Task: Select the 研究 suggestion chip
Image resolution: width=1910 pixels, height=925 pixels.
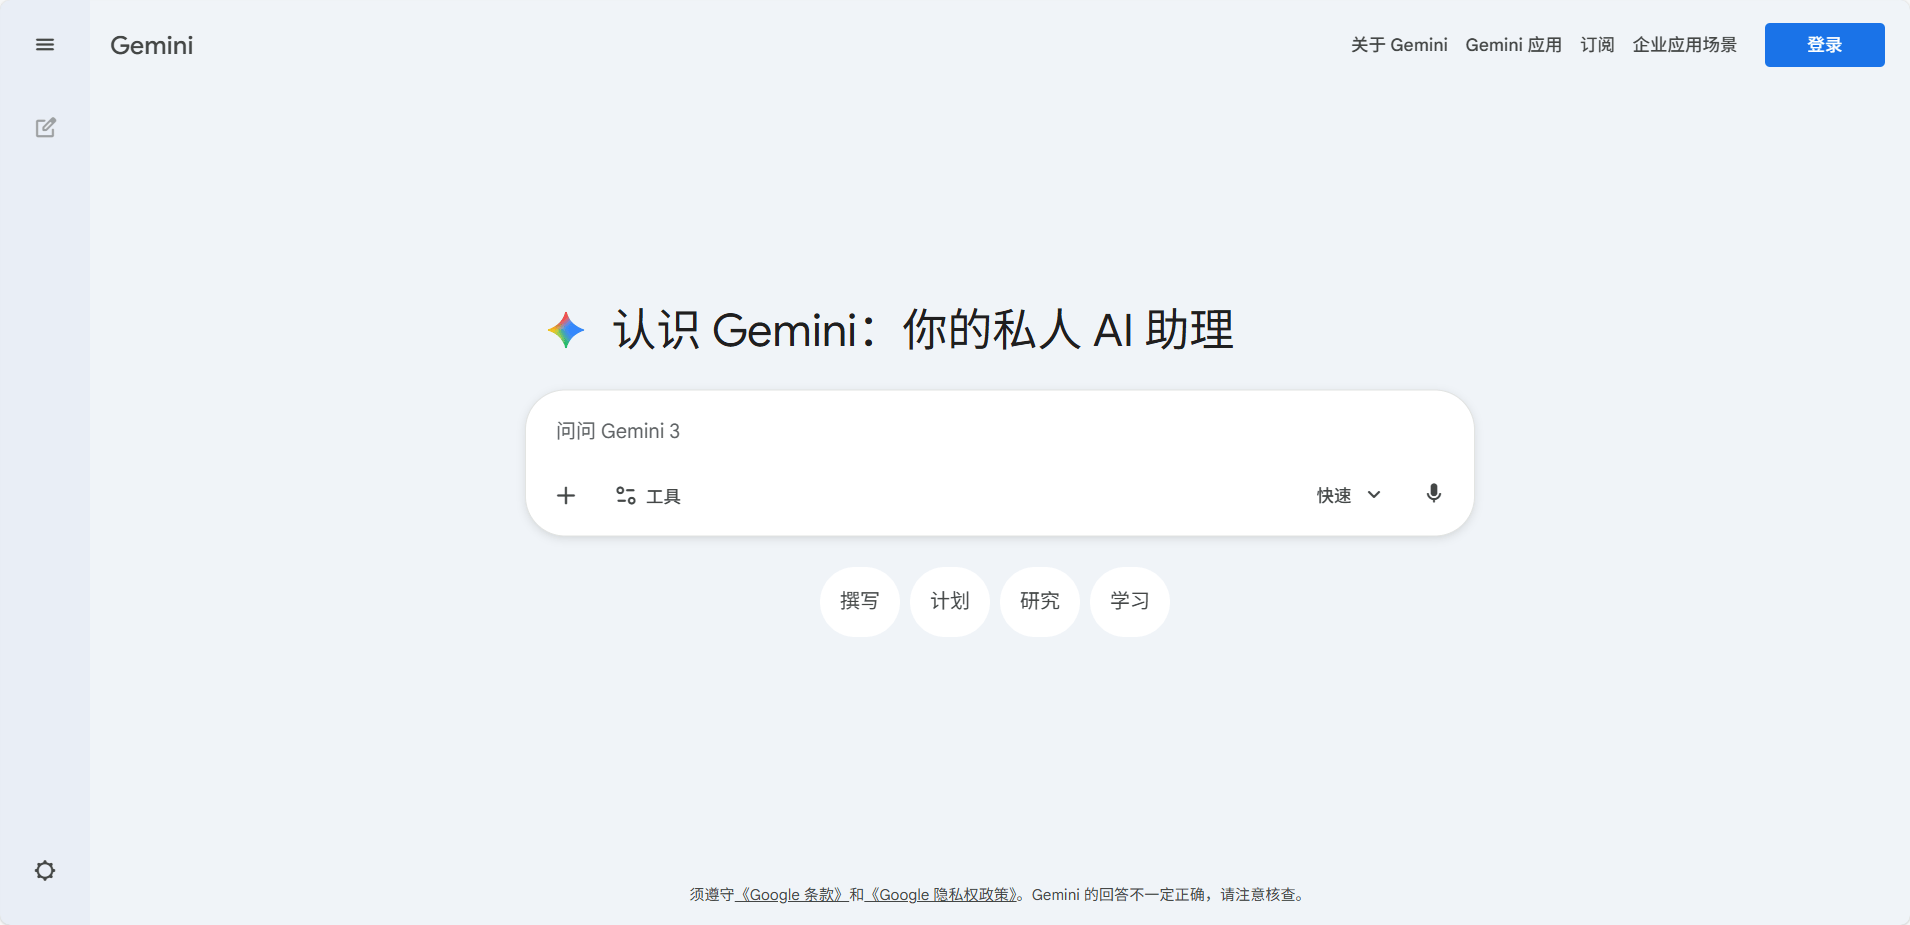Action: 1040,601
